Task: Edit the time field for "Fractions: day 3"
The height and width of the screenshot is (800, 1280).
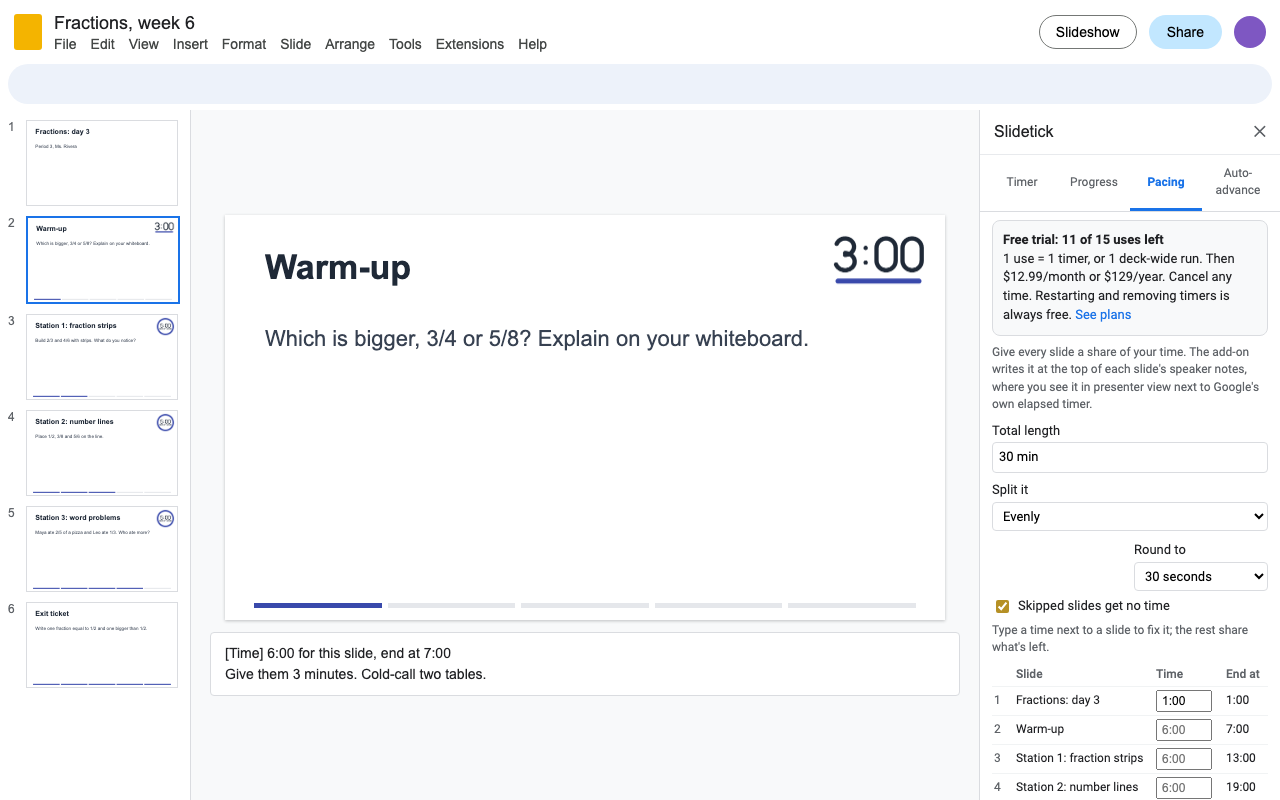Action: click(1184, 701)
